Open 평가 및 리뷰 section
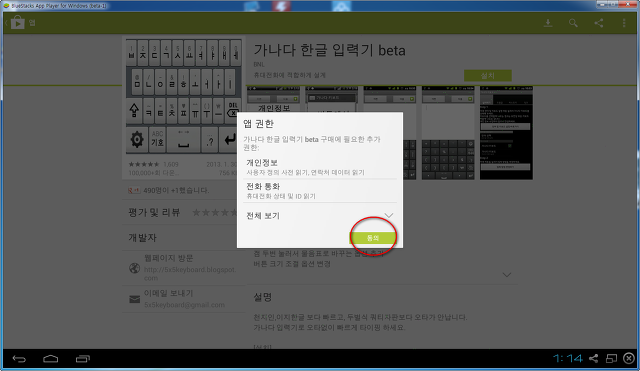Viewport: 640px width, 371px height. 154,212
